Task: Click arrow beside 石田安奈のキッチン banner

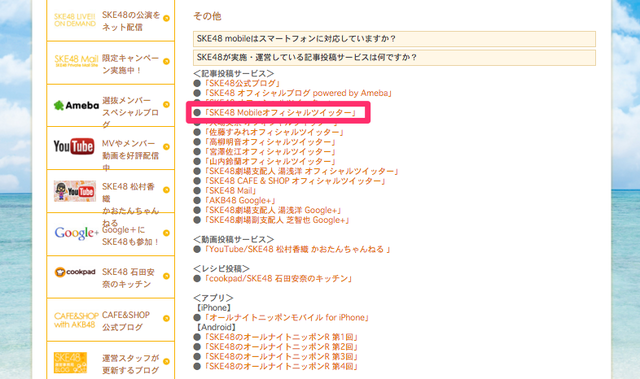Action: coord(166,276)
